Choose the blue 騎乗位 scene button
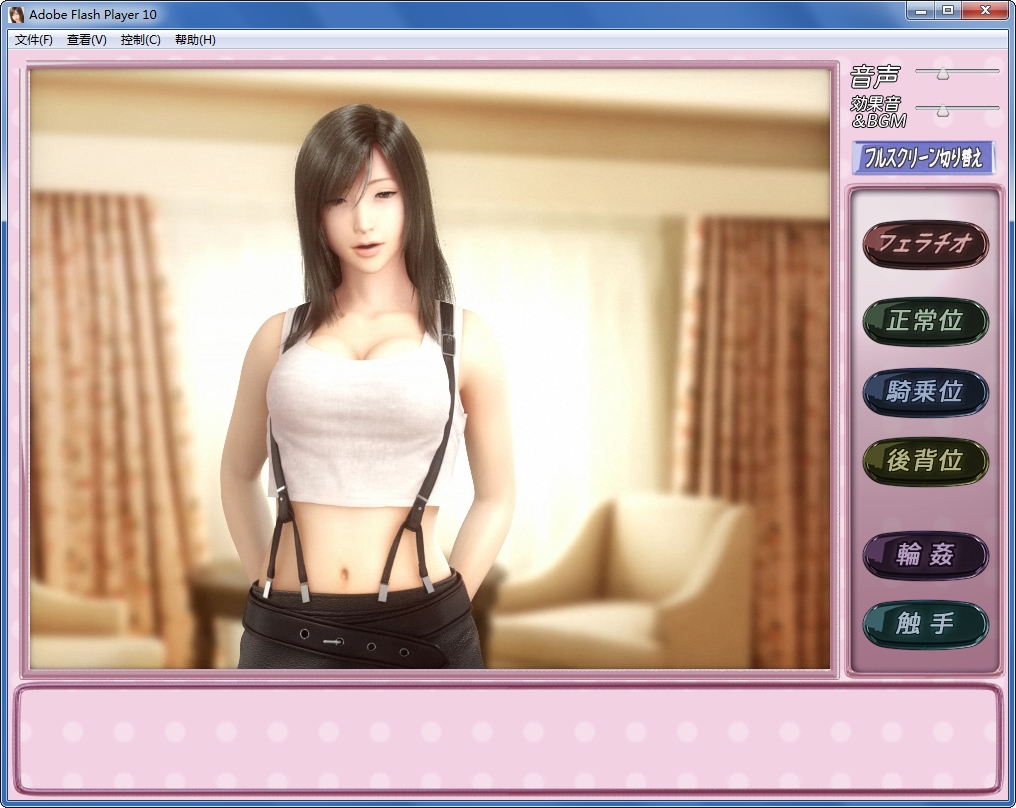 point(925,392)
